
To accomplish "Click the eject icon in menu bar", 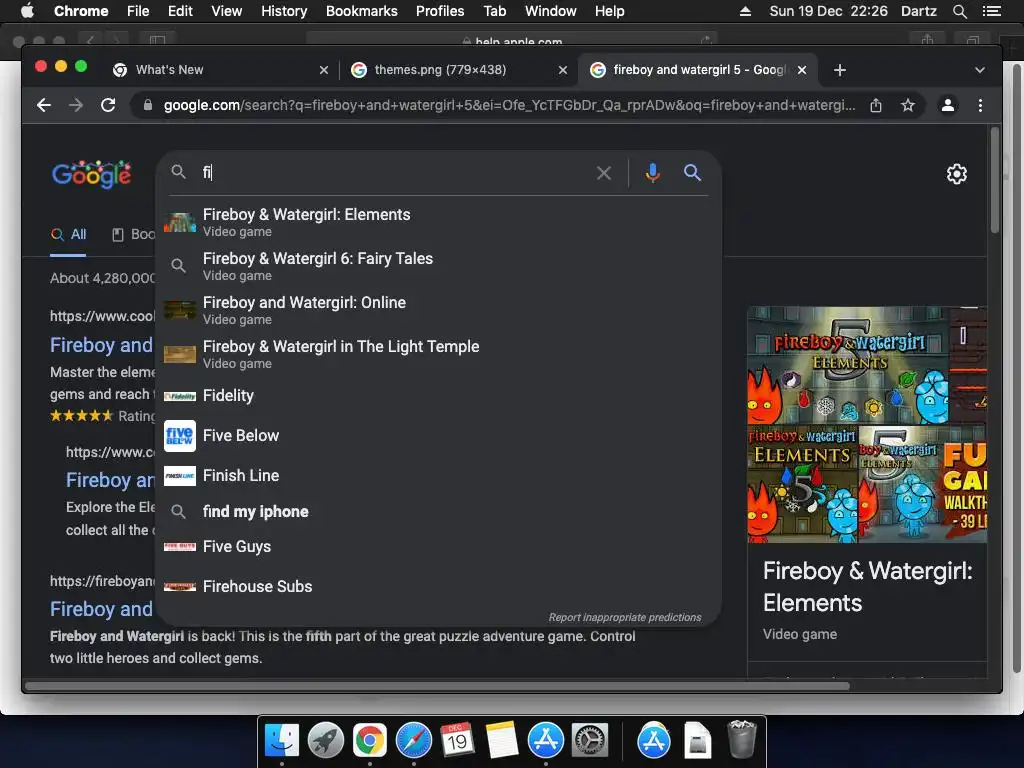I will (x=744, y=11).
